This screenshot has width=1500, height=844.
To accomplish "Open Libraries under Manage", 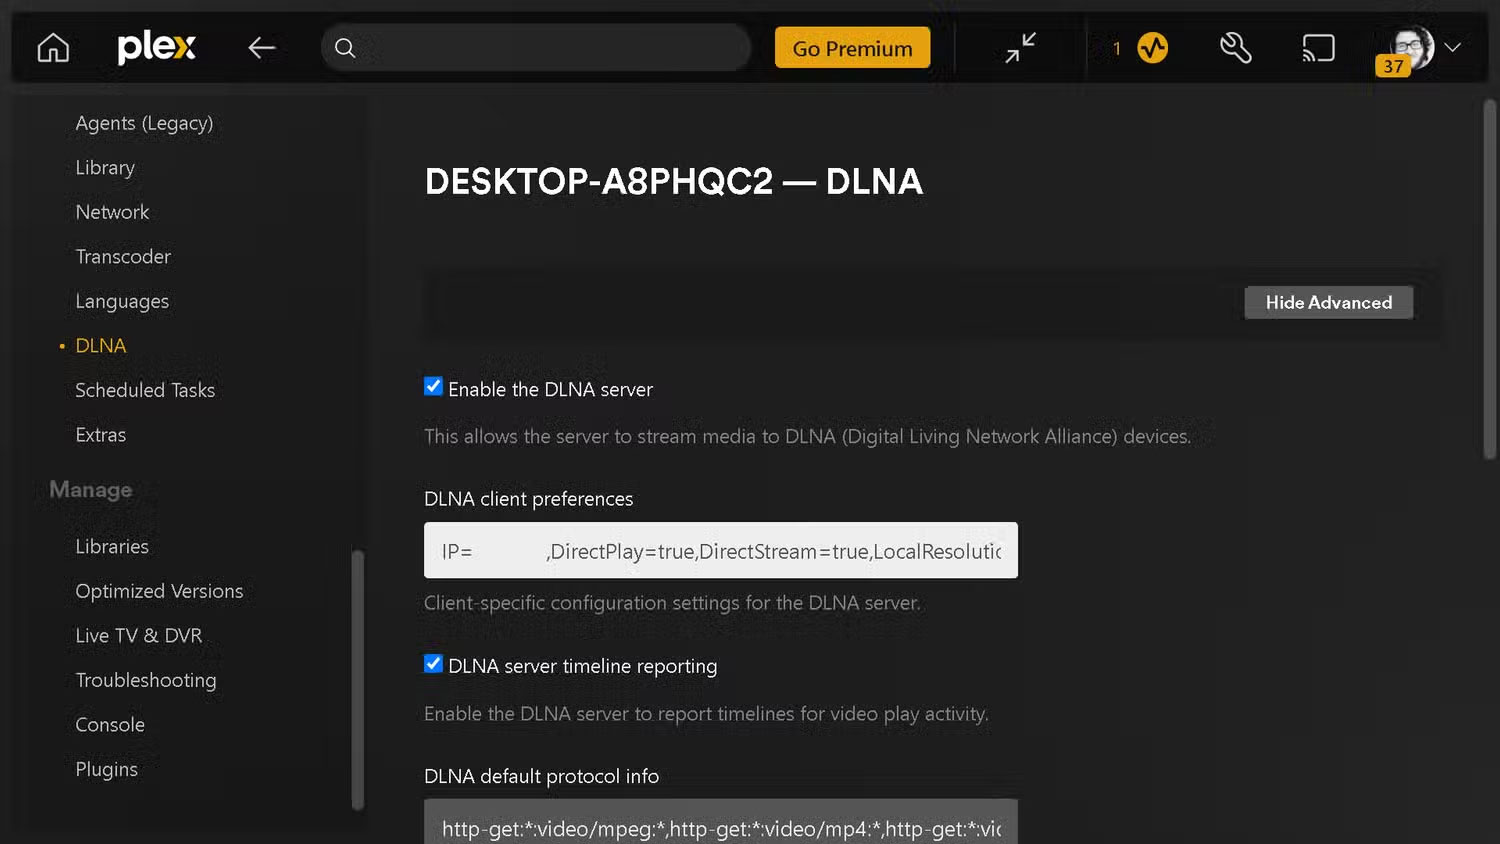I will (112, 547).
